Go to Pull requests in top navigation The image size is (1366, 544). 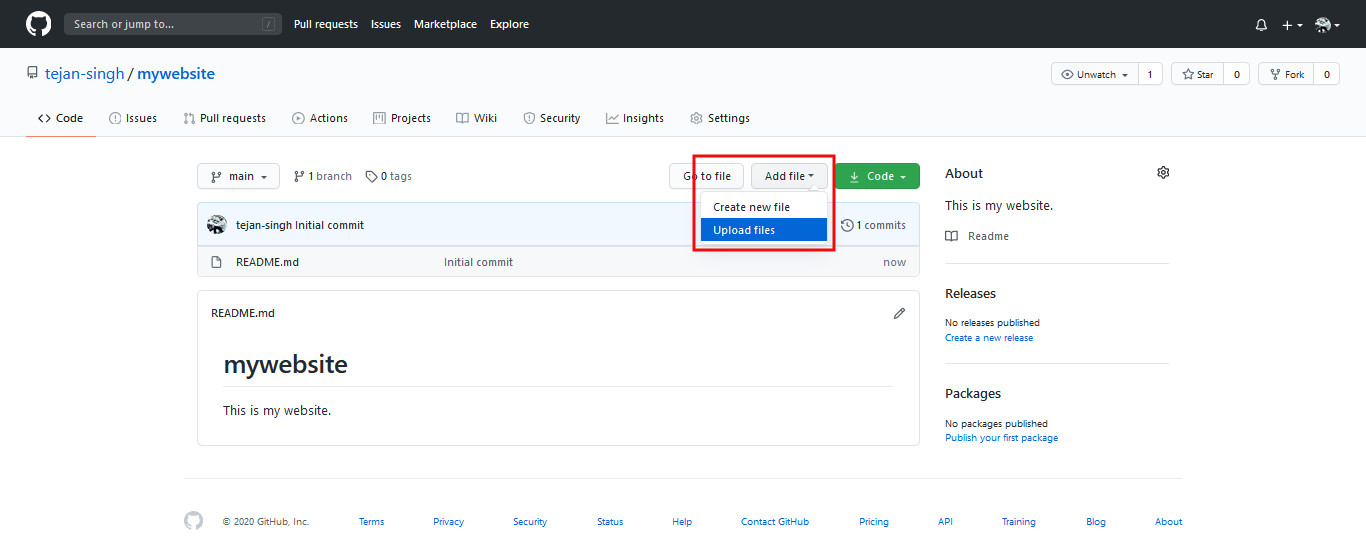point(326,24)
